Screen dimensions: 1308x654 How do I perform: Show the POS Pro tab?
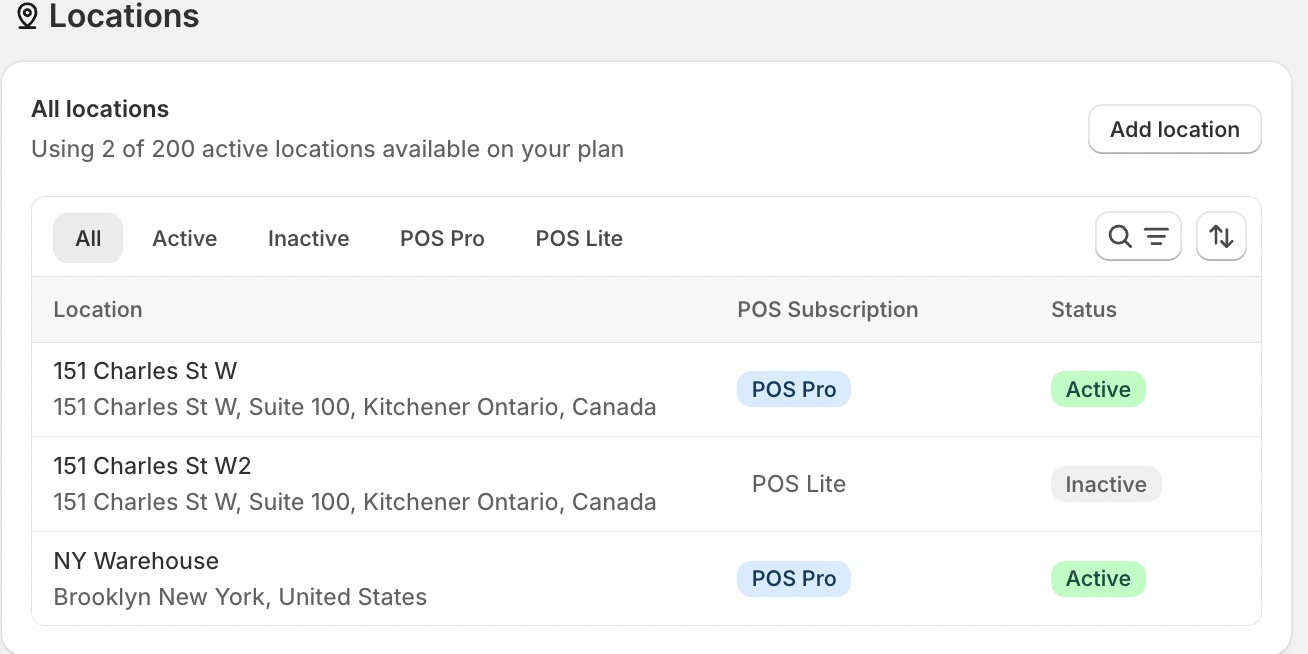[x=442, y=239]
